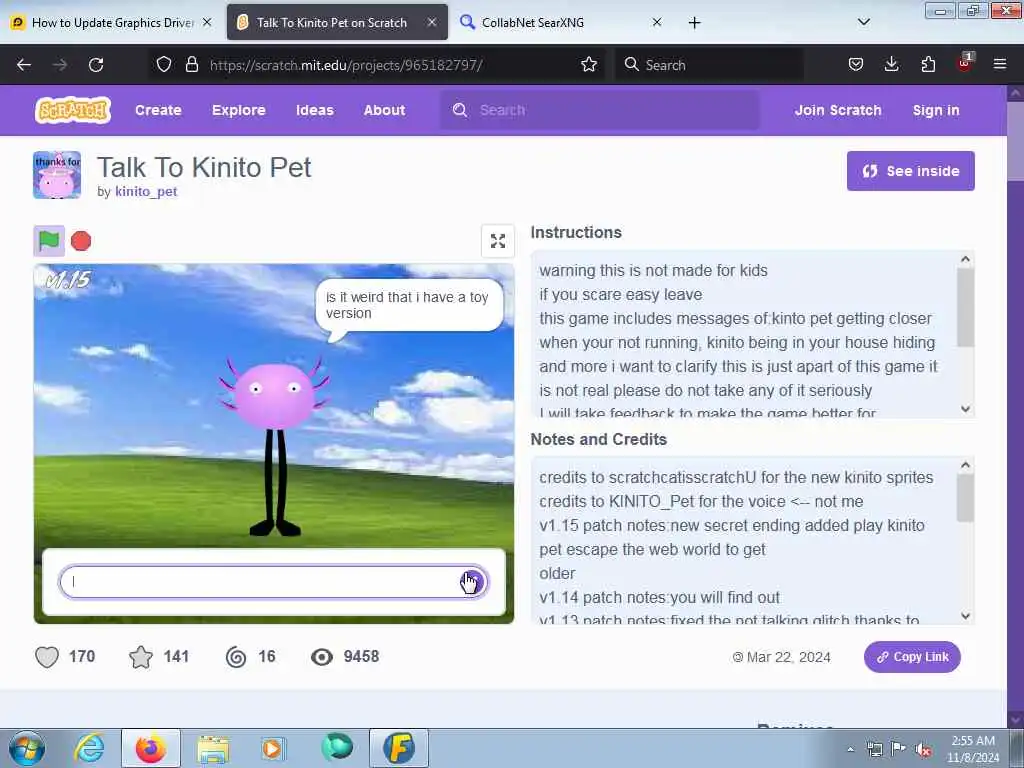Click the Copy Link button
1024x768 pixels.
(912, 657)
